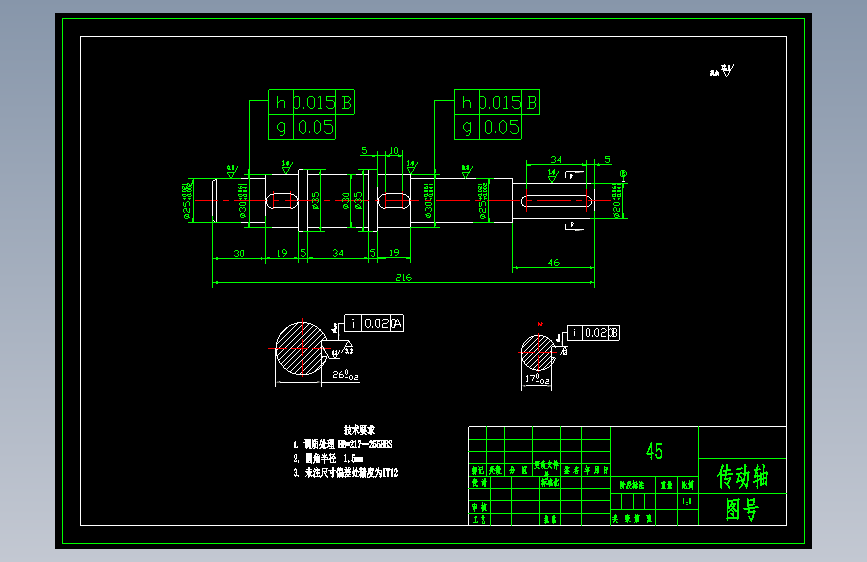Select the 0.02 A tolerance frame
This screenshot has width=867, height=562.
[374, 323]
